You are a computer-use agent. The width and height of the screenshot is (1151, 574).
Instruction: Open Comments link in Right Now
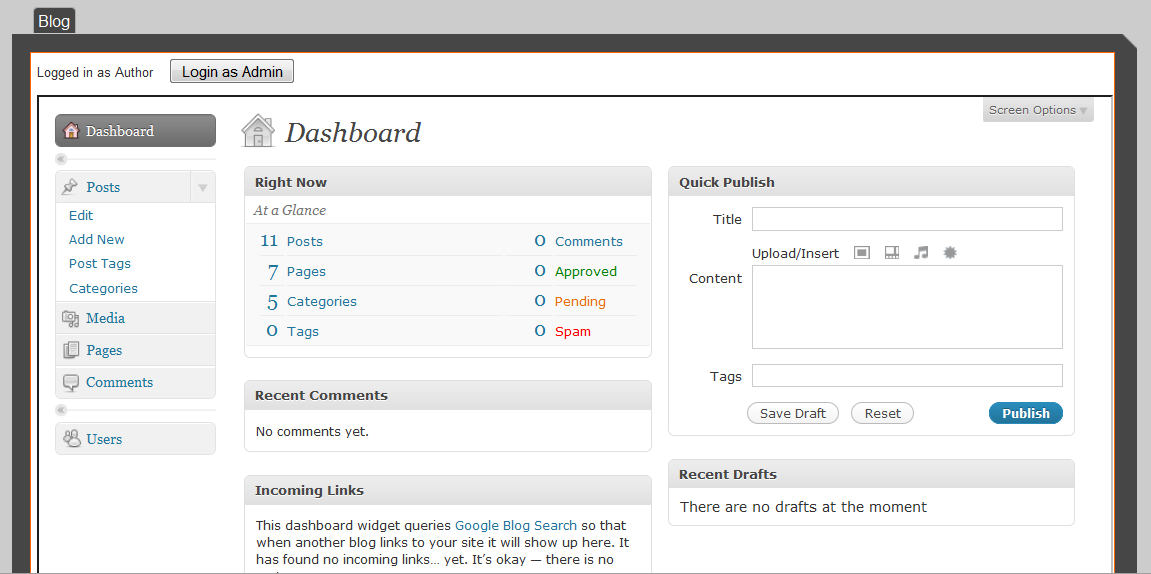click(589, 241)
